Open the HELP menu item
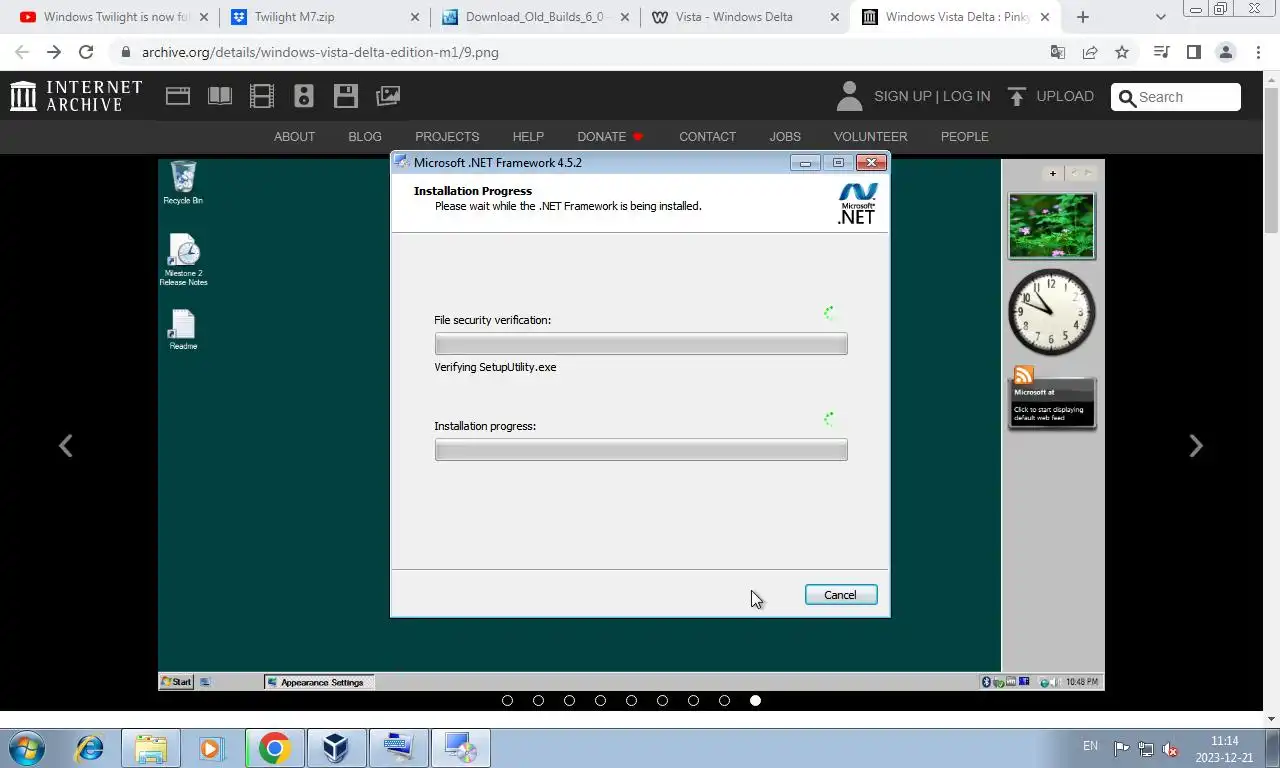1280x768 pixels. point(528,136)
